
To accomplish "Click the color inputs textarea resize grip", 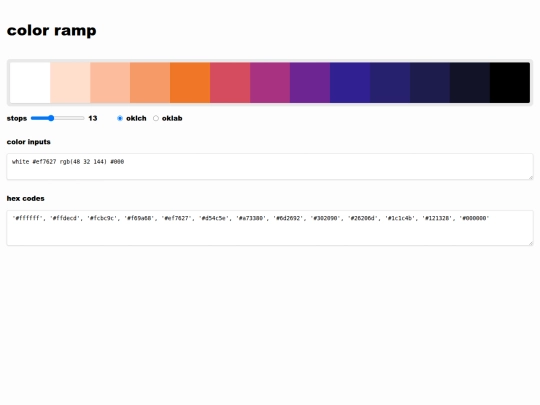I will tap(530, 177).
